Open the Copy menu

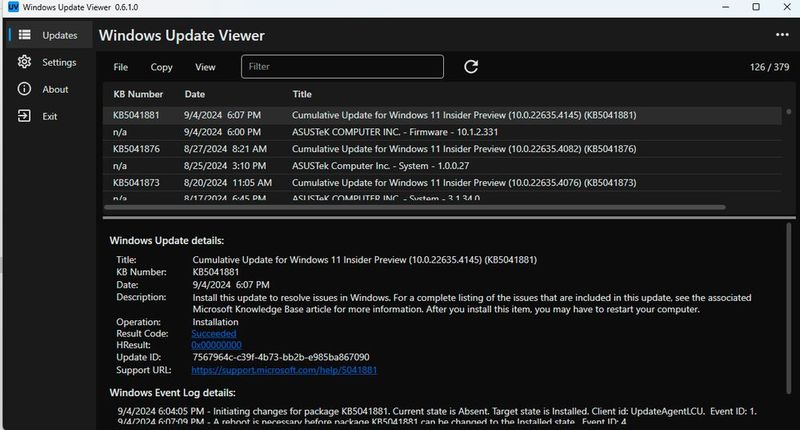coord(161,67)
